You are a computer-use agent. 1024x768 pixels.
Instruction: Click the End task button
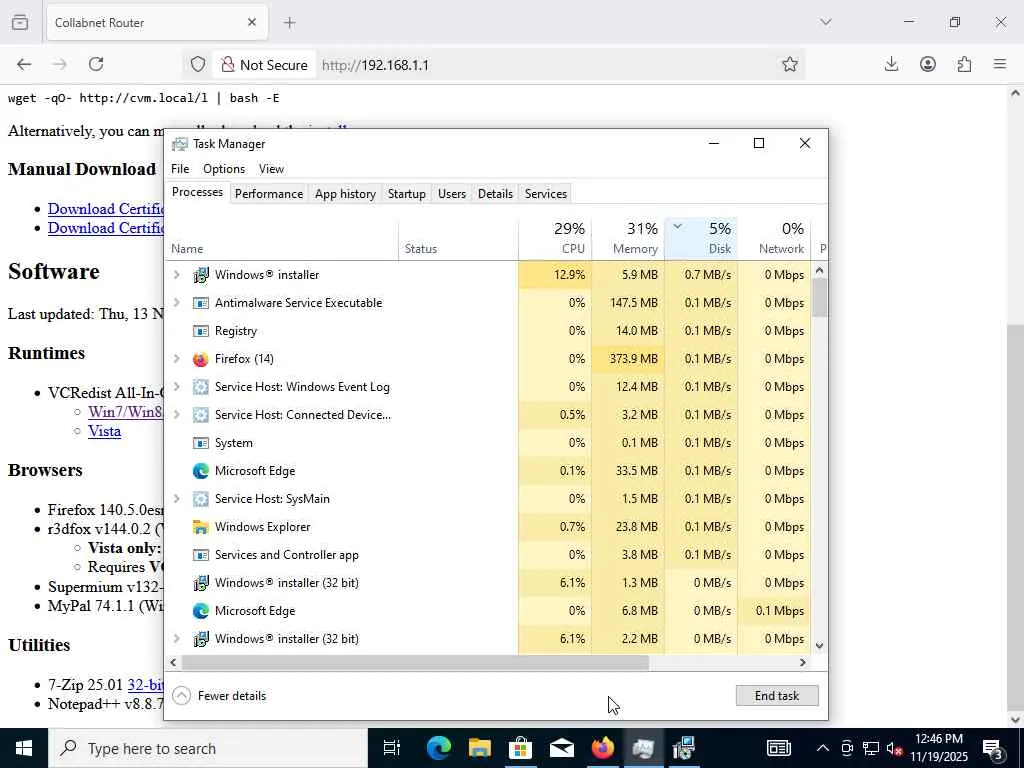coord(776,696)
